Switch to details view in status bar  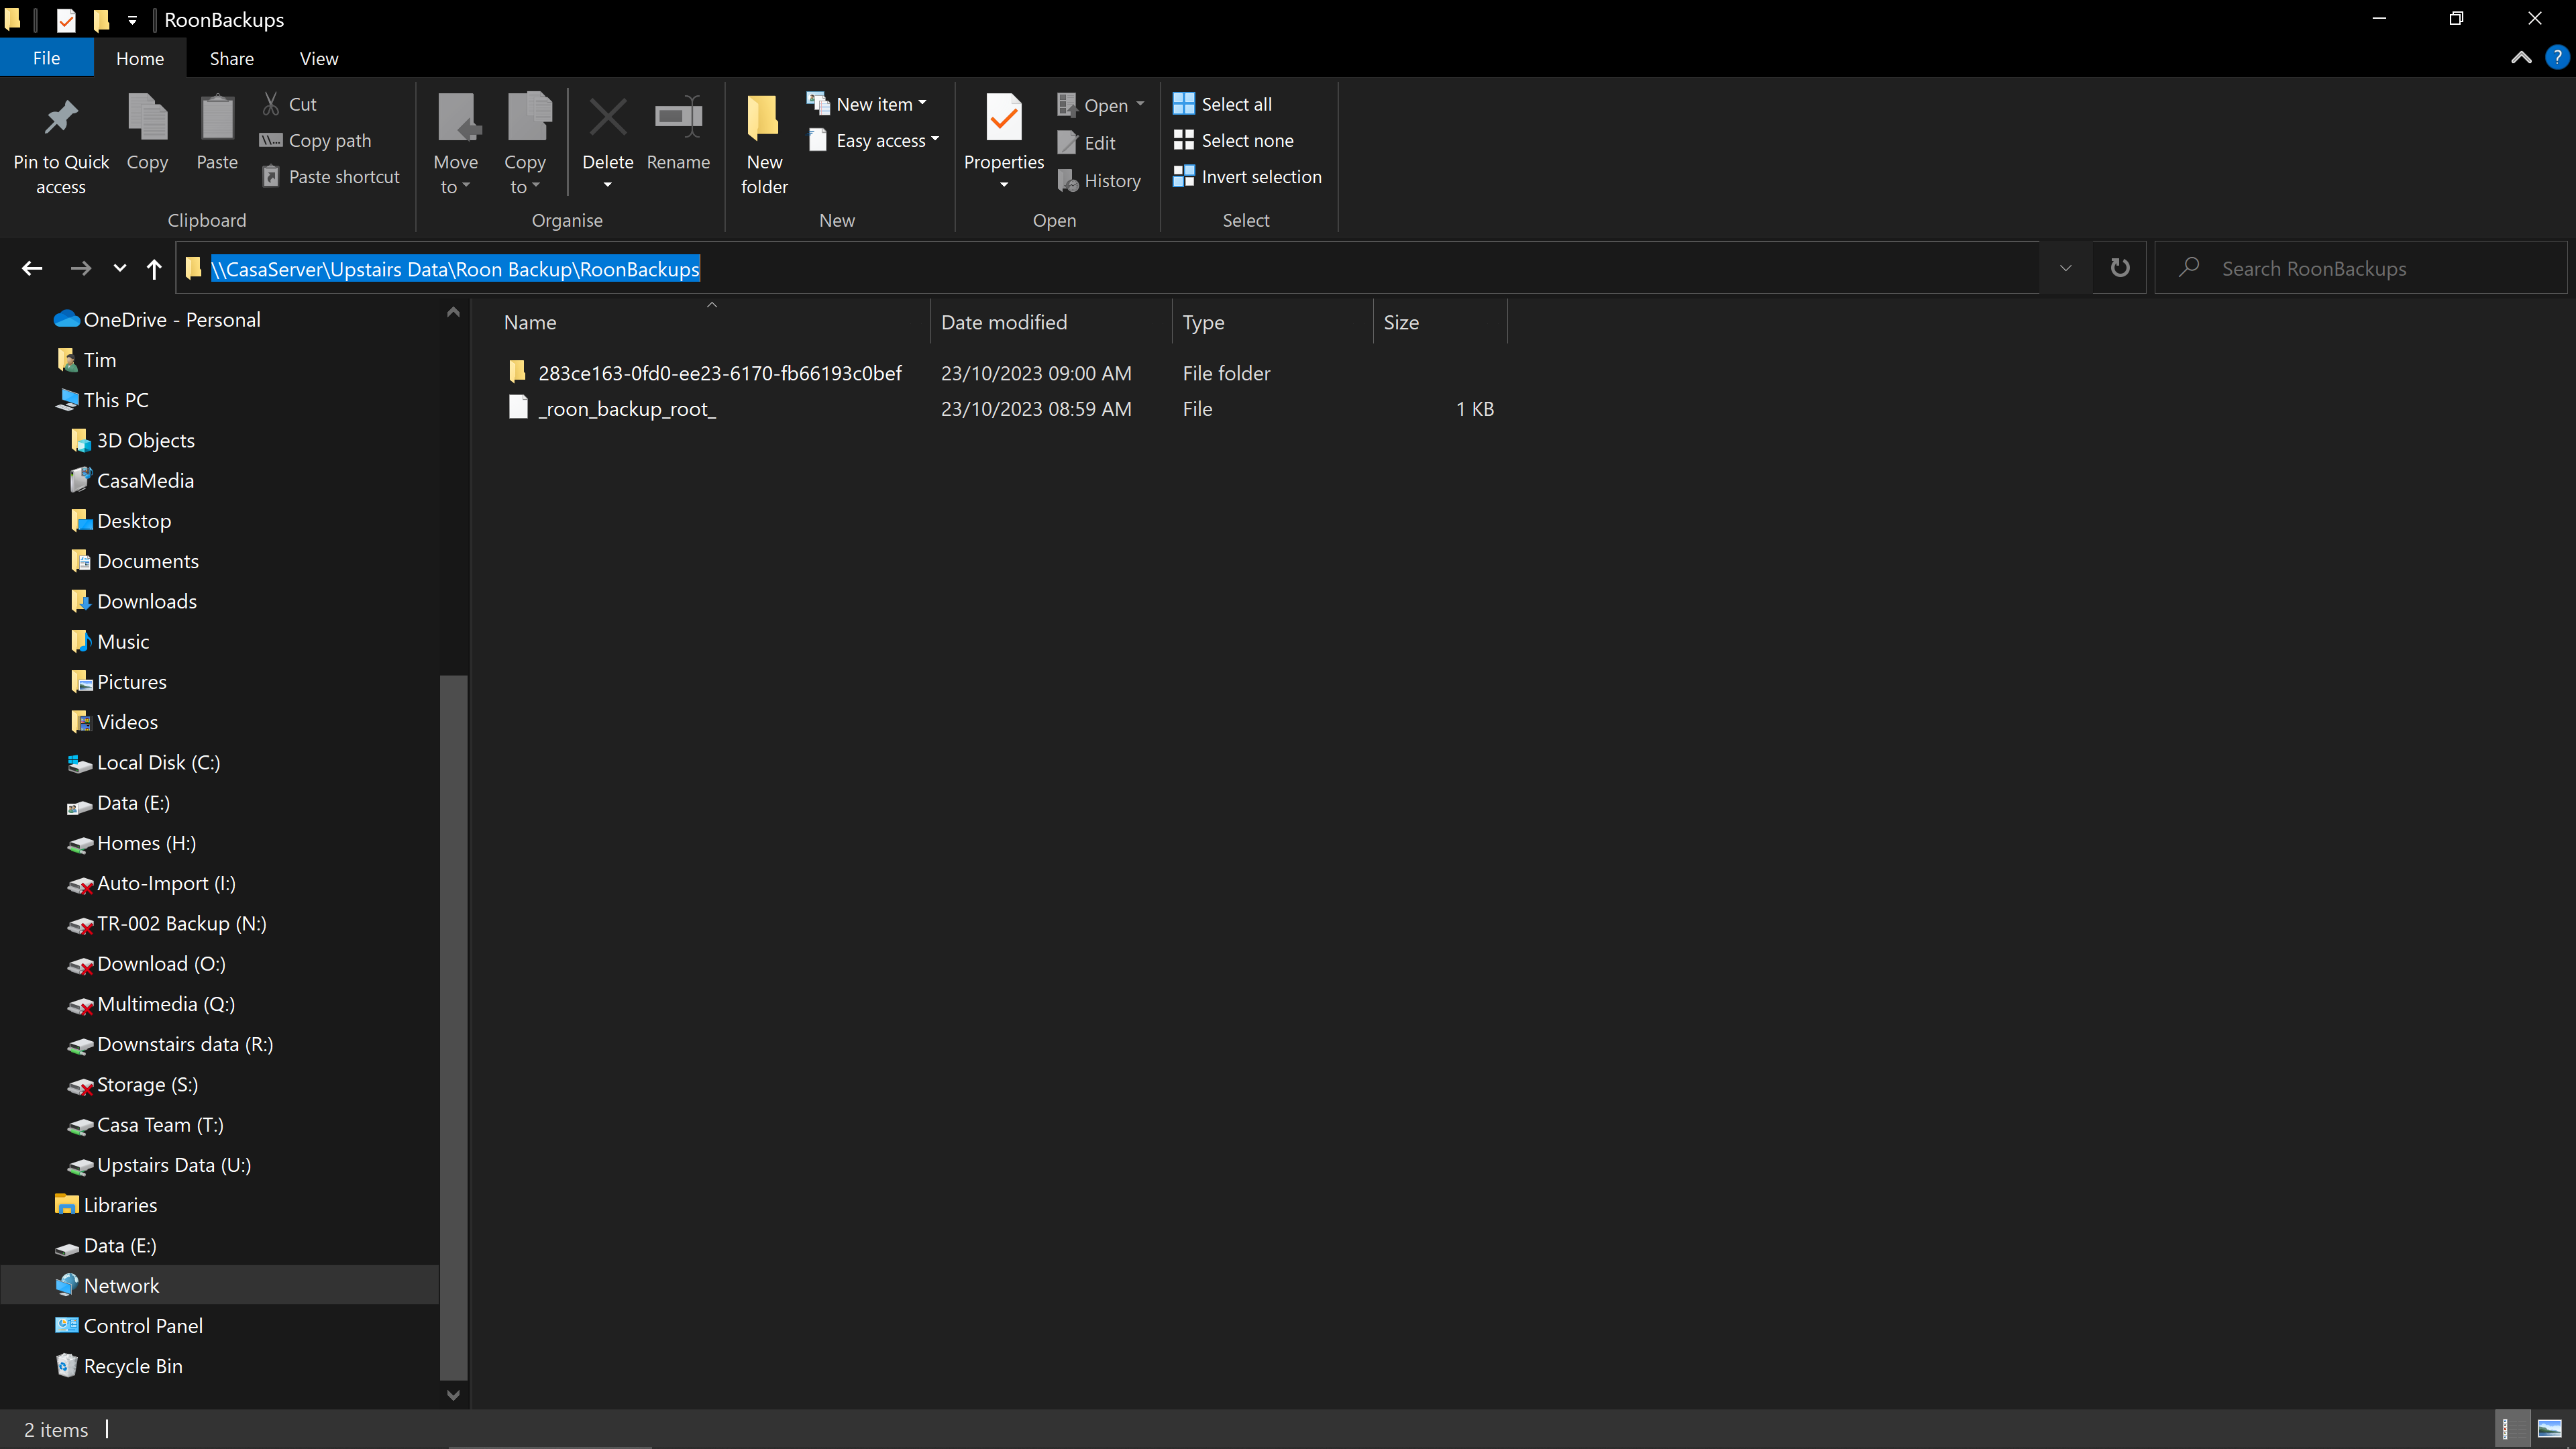[x=2512, y=1429]
